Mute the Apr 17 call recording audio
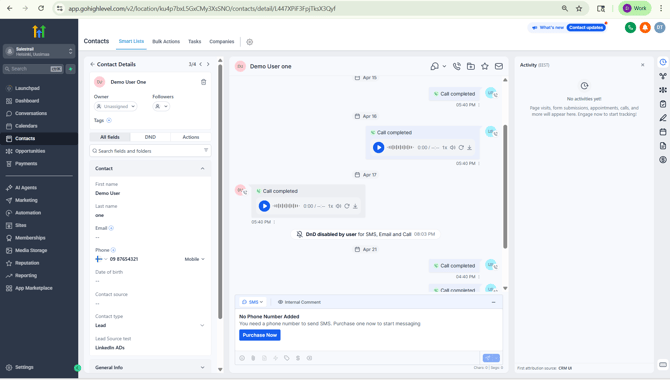This screenshot has height=380, width=670. (338, 206)
